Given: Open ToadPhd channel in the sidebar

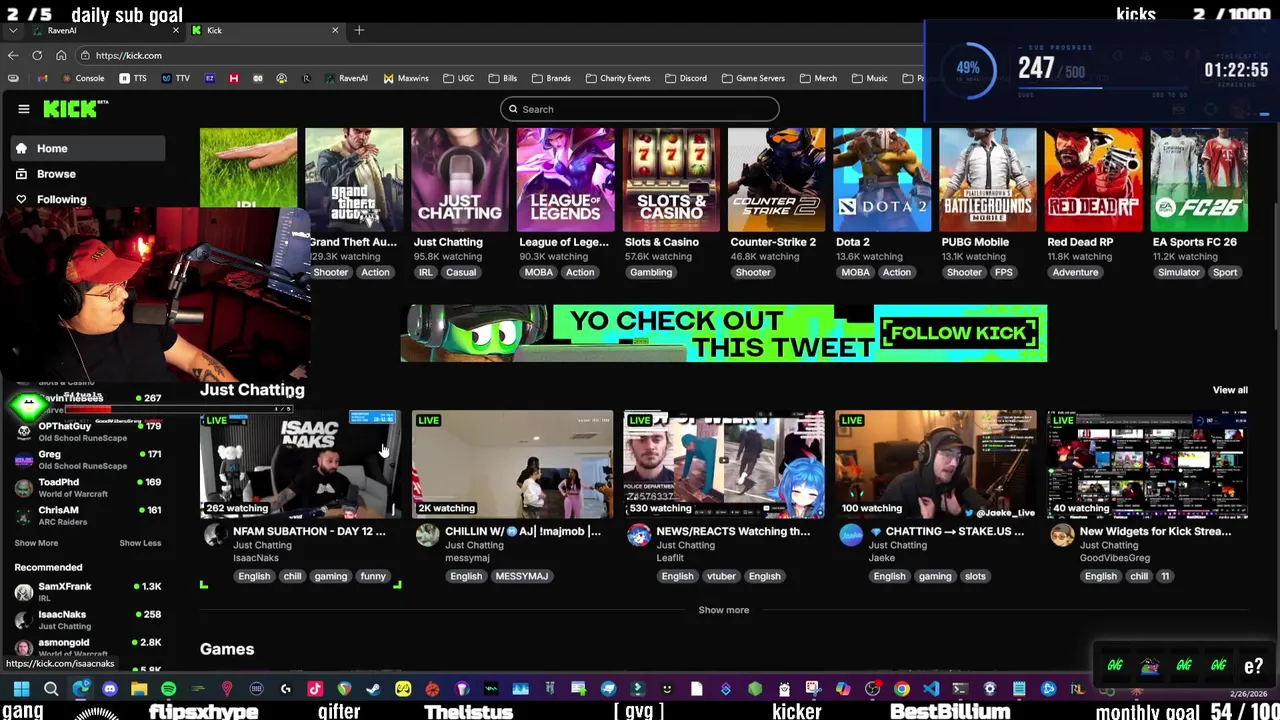Looking at the screenshot, I should (x=88, y=488).
